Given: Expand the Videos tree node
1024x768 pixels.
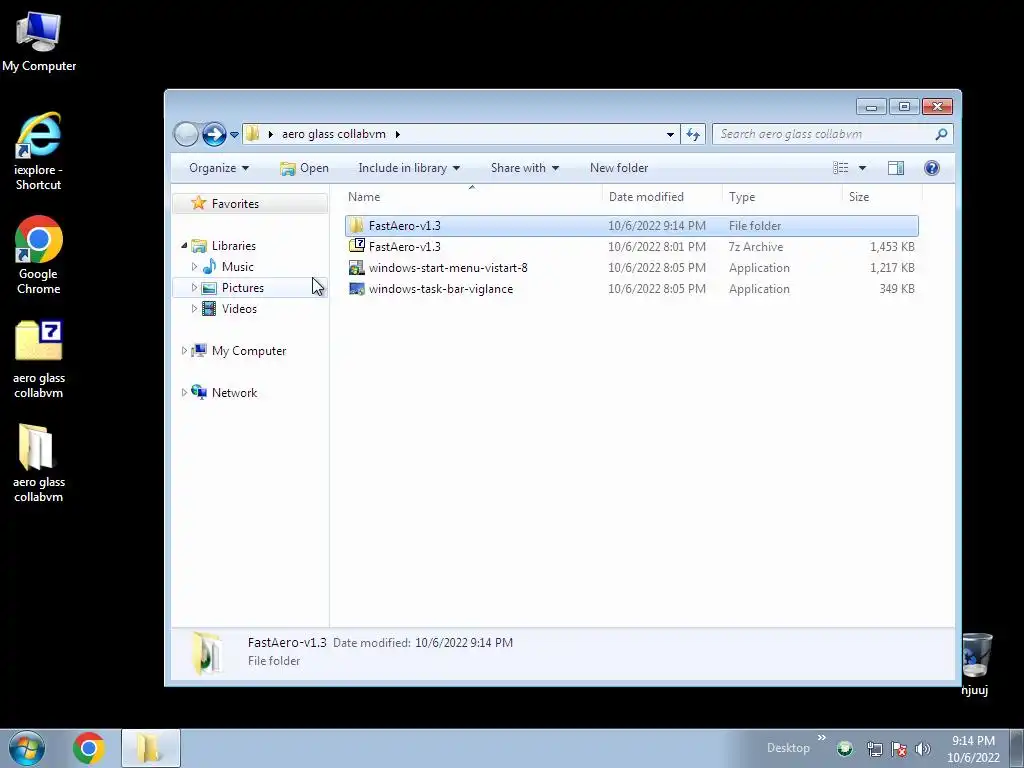Looking at the screenshot, I should (194, 308).
